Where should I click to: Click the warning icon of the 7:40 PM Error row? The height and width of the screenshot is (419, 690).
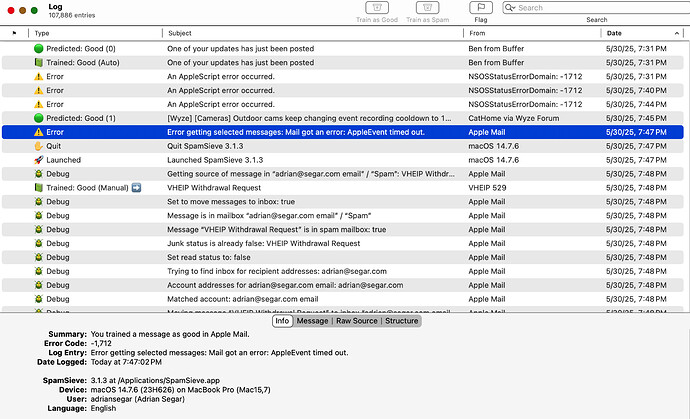point(39,91)
